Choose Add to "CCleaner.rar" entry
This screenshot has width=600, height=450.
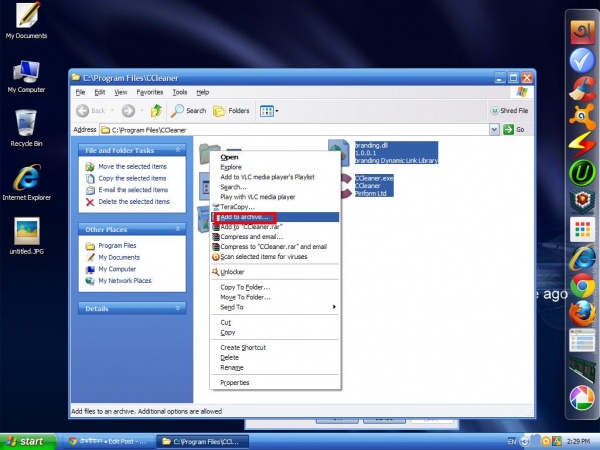tap(275, 227)
